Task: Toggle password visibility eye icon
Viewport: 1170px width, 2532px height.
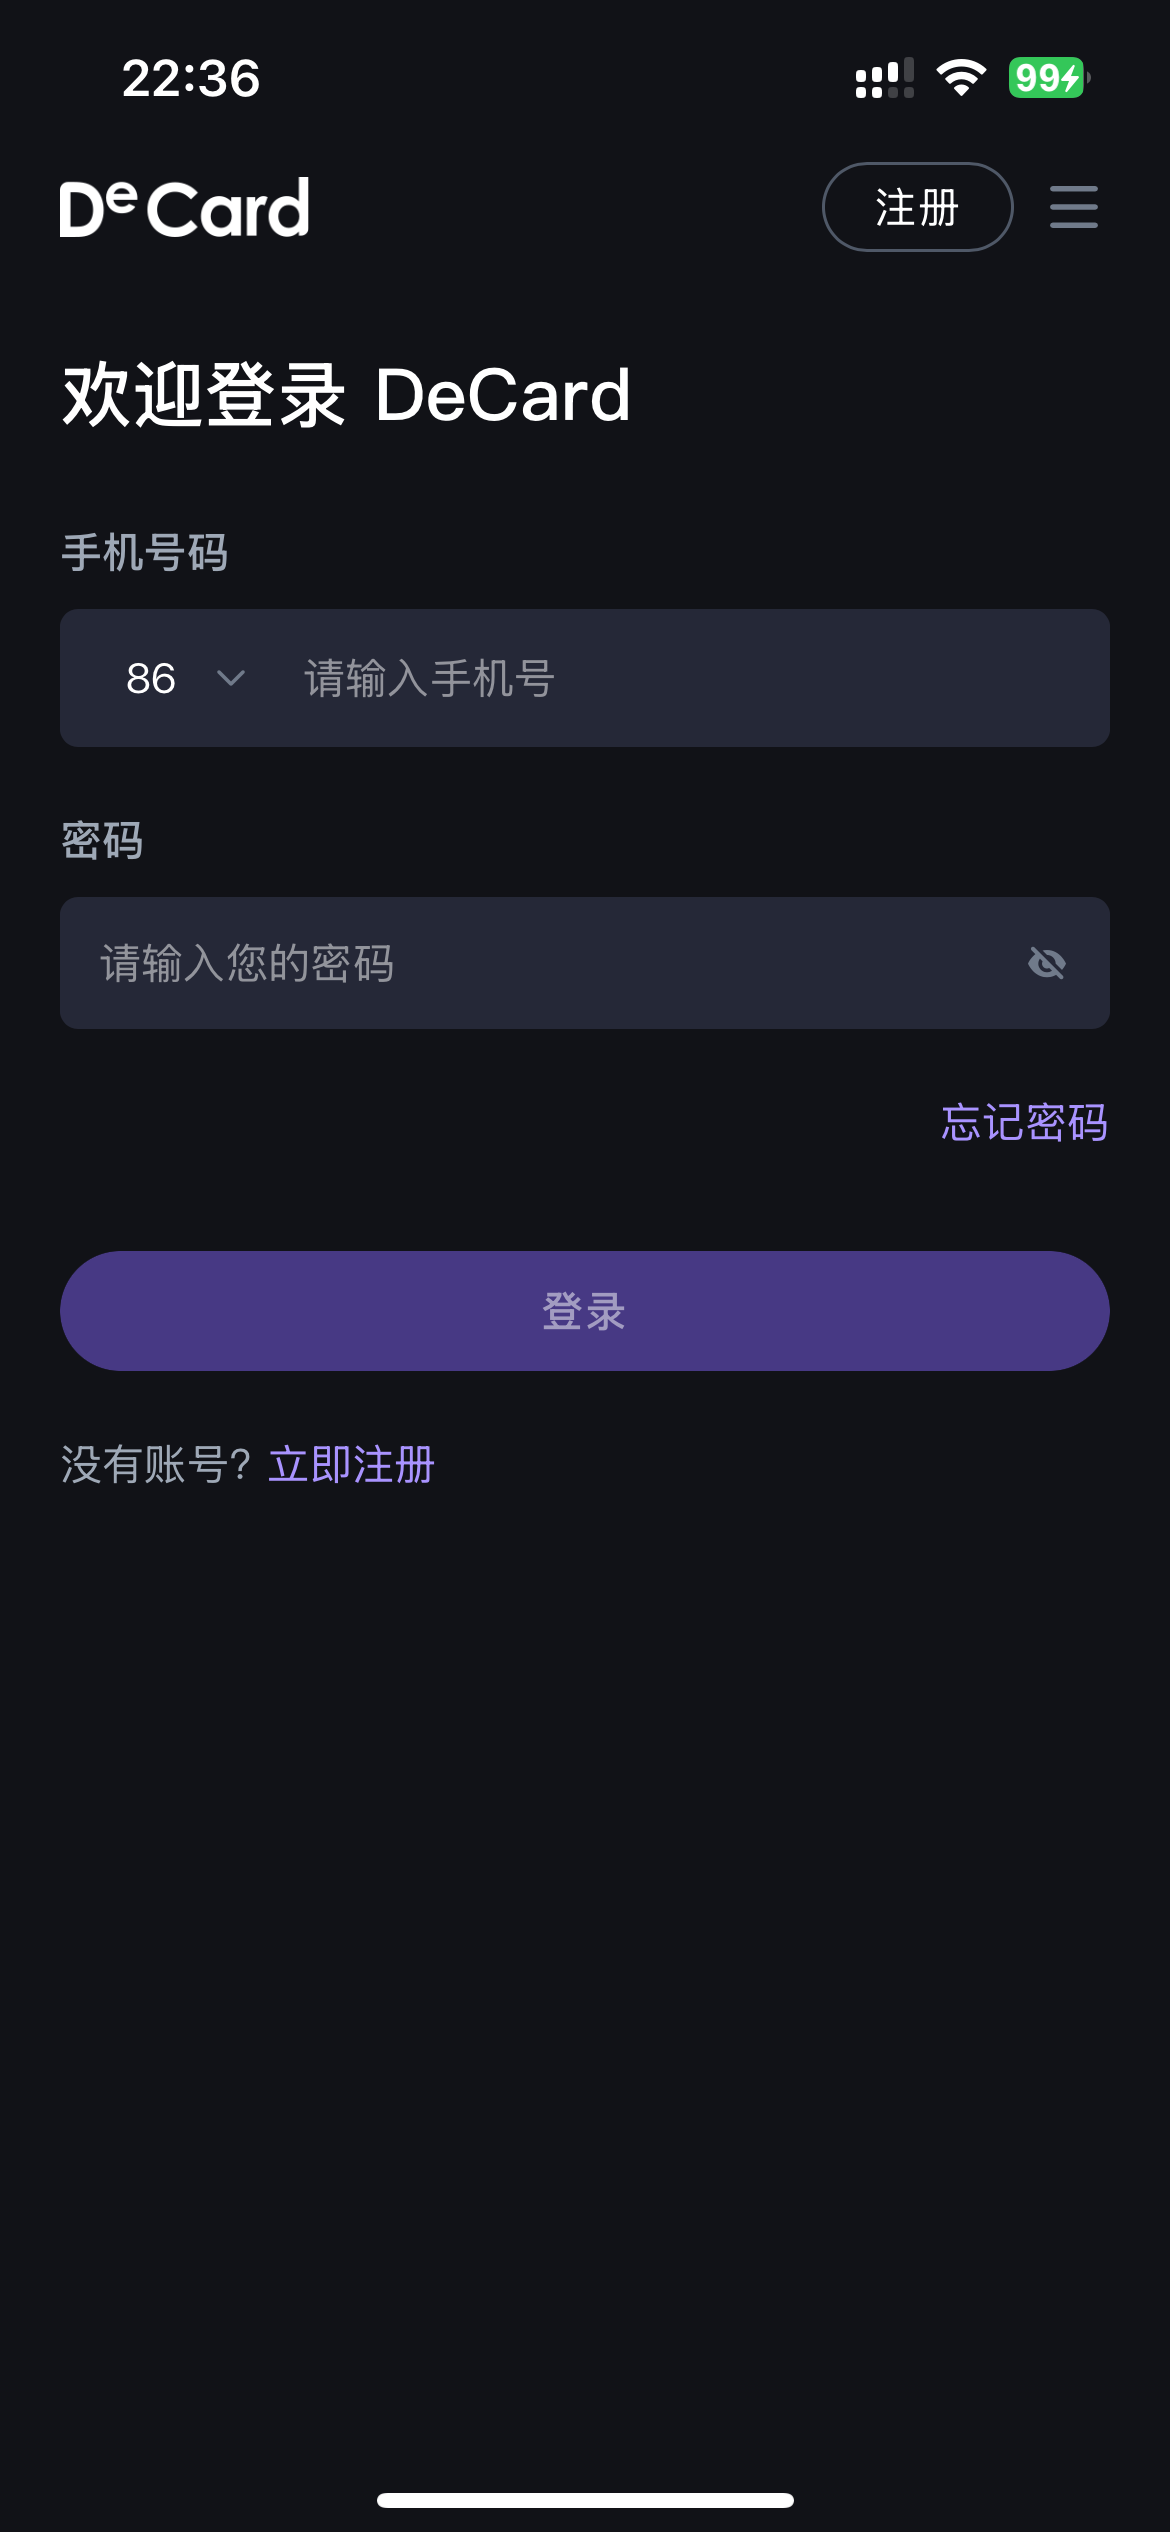Action: pyautogui.click(x=1046, y=963)
